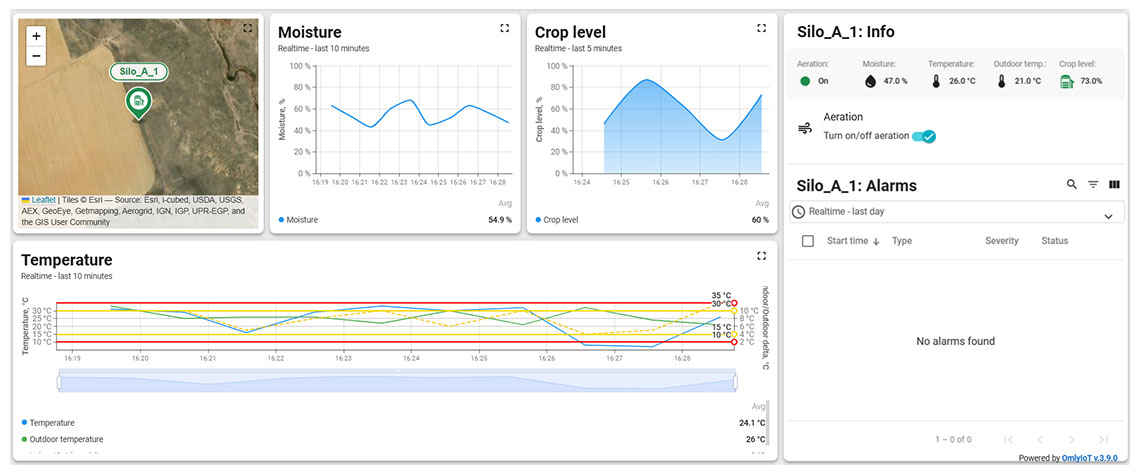The height and width of the screenshot is (475, 1140).
Task: Open alarm columns display settings
Action: point(1114,185)
